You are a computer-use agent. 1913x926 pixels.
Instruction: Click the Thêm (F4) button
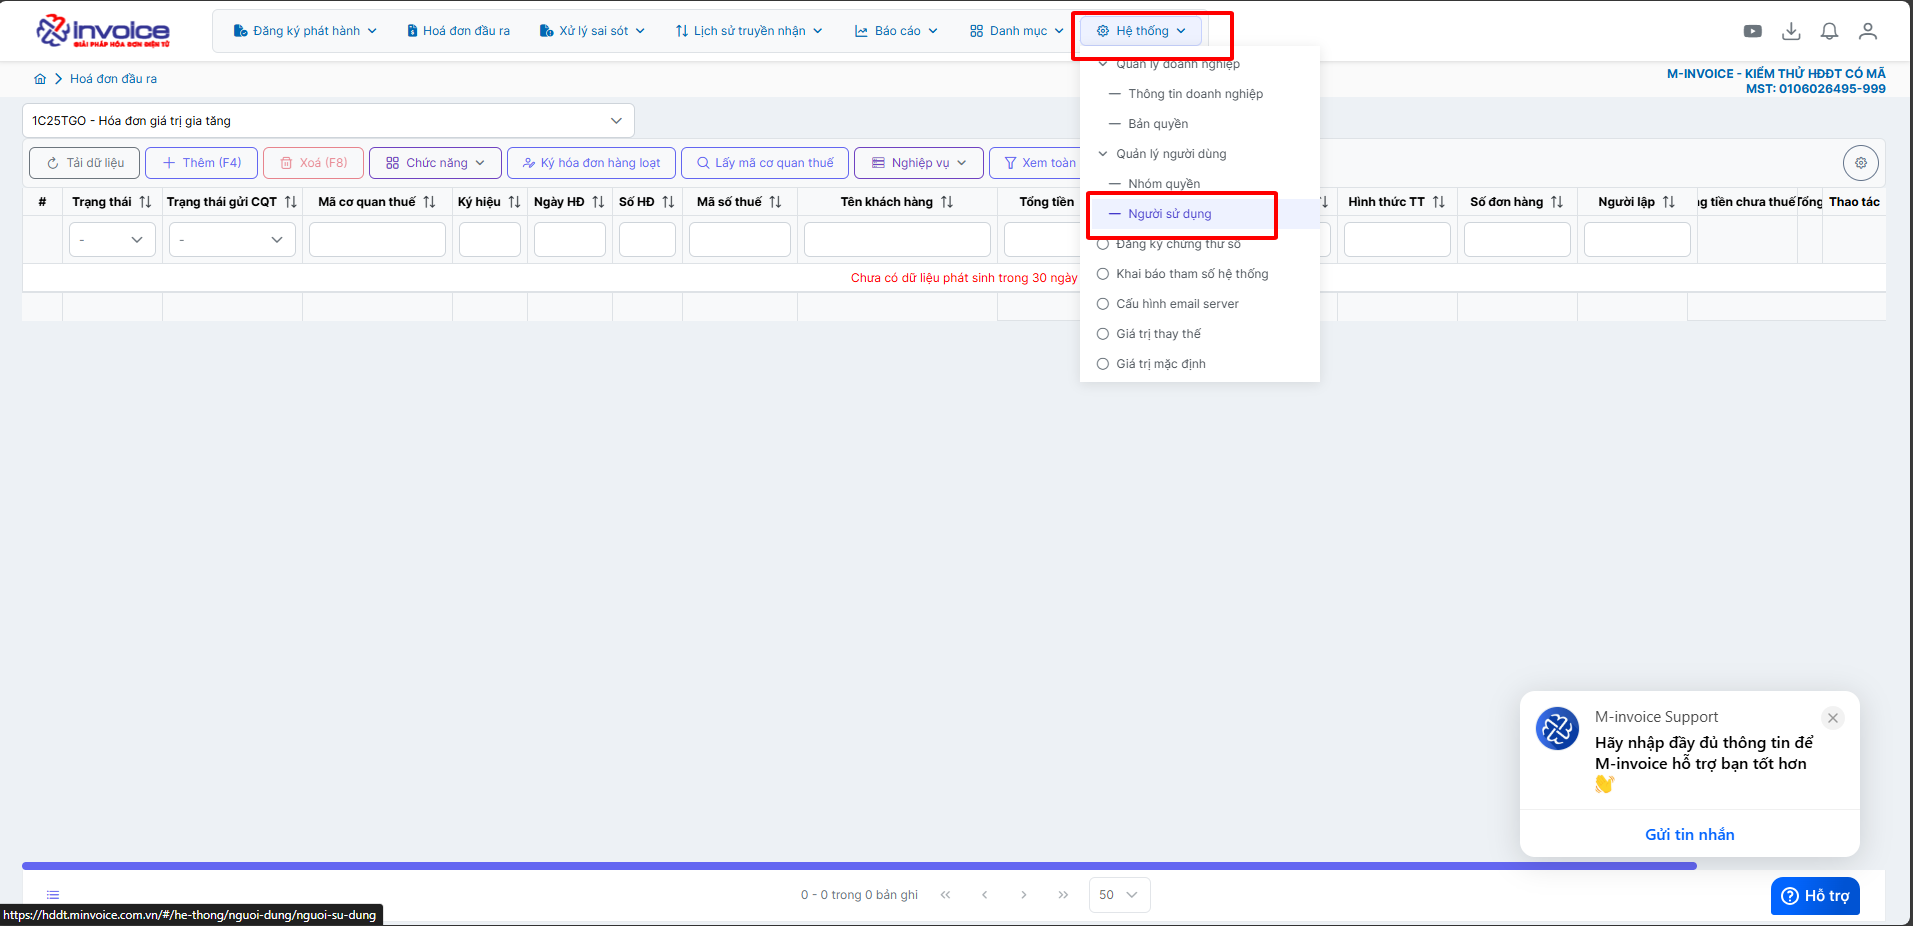point(201,163)
